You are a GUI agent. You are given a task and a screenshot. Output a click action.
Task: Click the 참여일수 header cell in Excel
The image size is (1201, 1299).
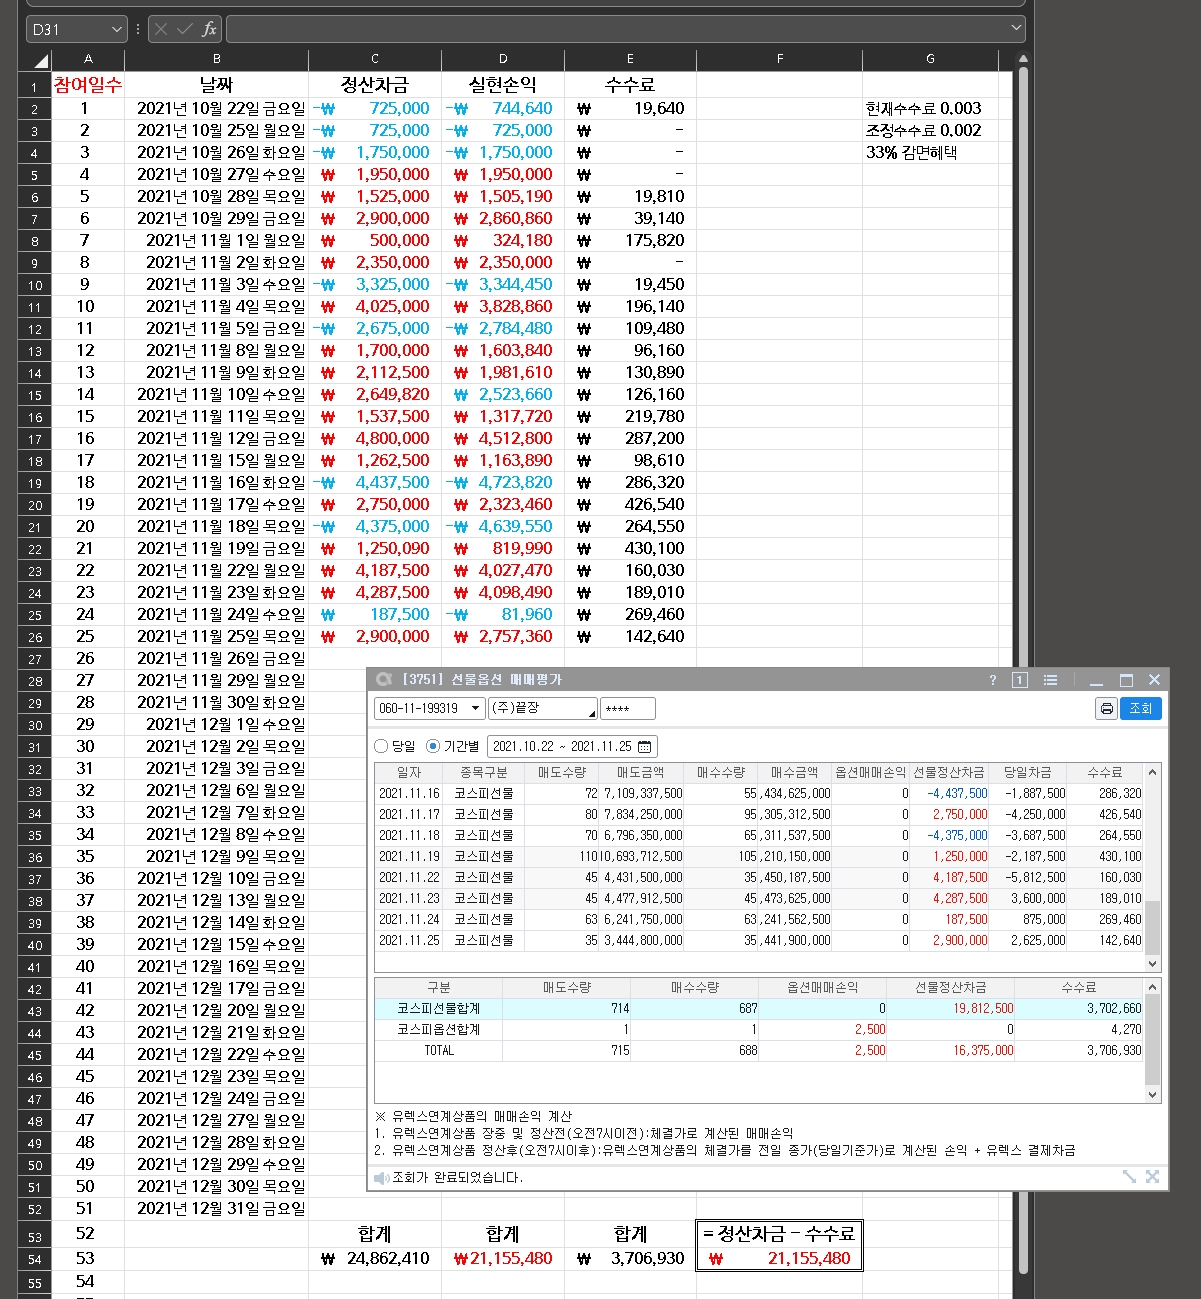pyautogui.click(x=88, y=86)
